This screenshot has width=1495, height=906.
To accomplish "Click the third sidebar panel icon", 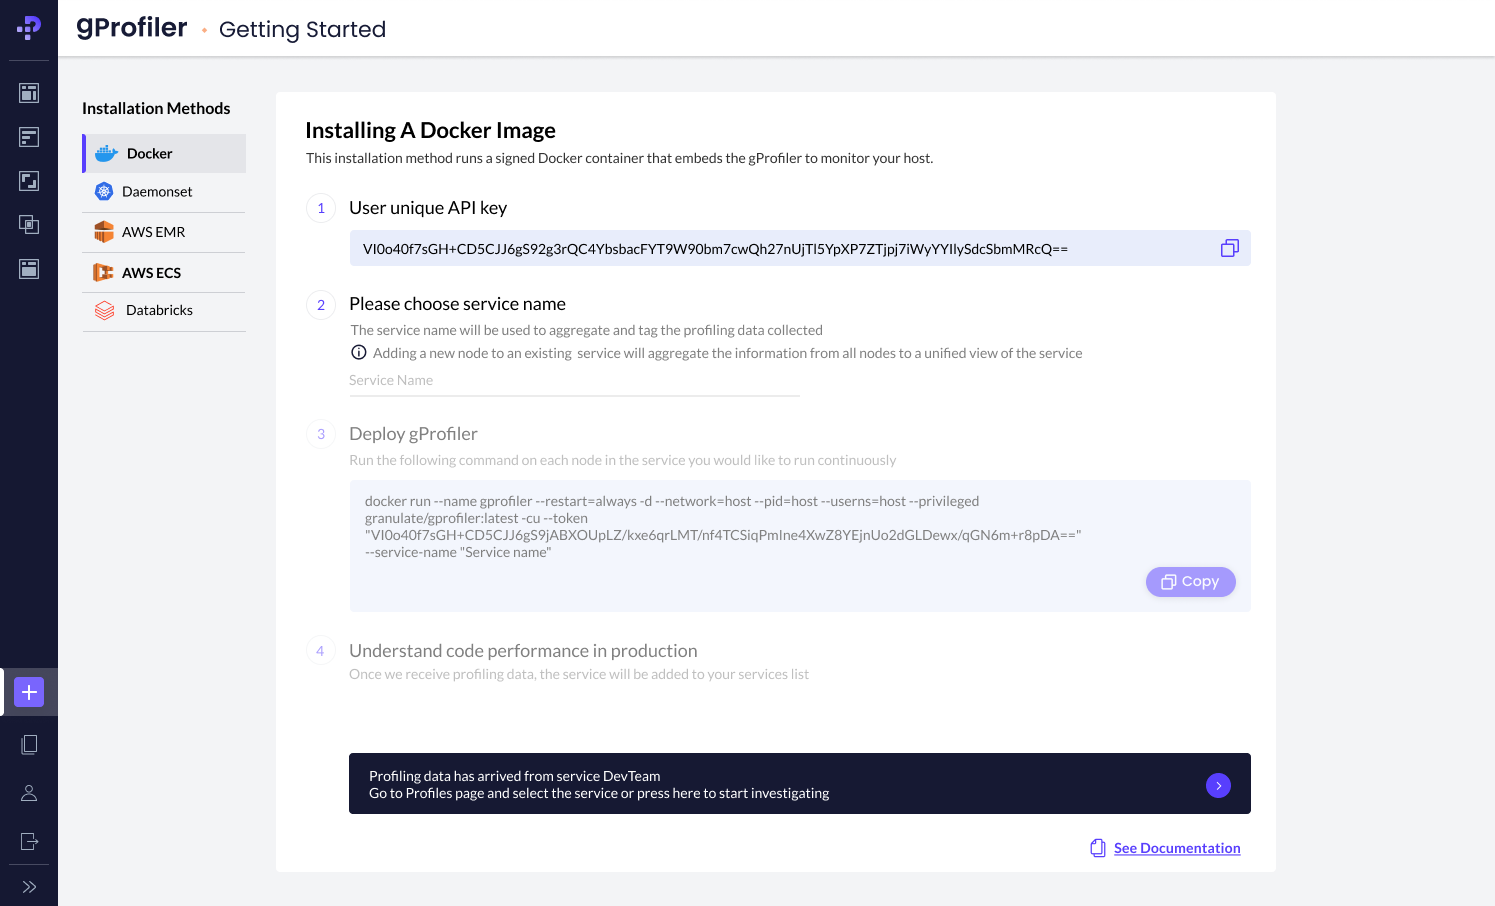I will click(29, 181).
